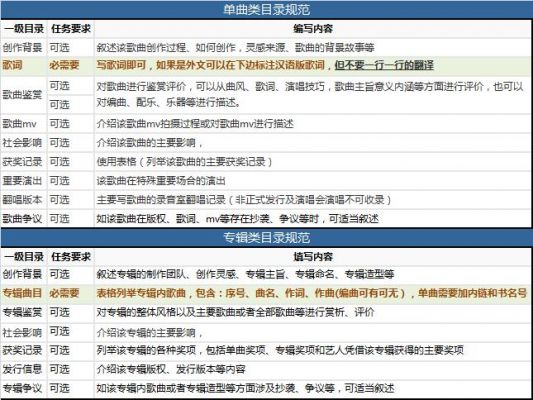Select 创作背景 cell in the 专辑类 table
Image resolution: width=533 pixels, height=400 pixels.
click(22, 274)
